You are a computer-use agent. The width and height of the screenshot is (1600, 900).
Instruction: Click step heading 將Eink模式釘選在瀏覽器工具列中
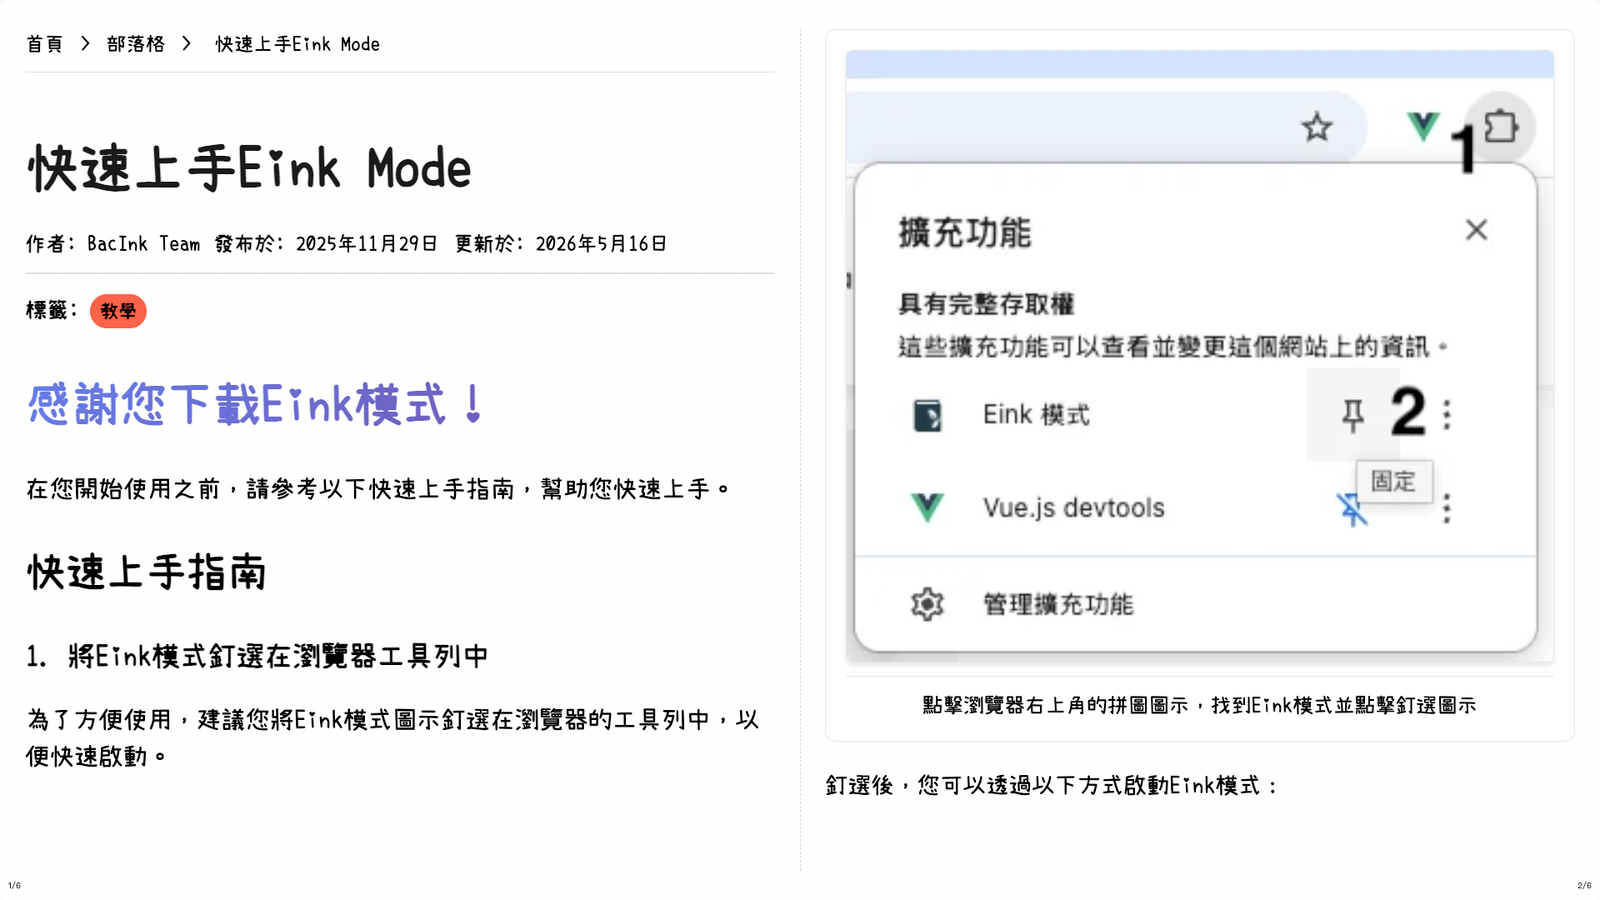[278, 656]
